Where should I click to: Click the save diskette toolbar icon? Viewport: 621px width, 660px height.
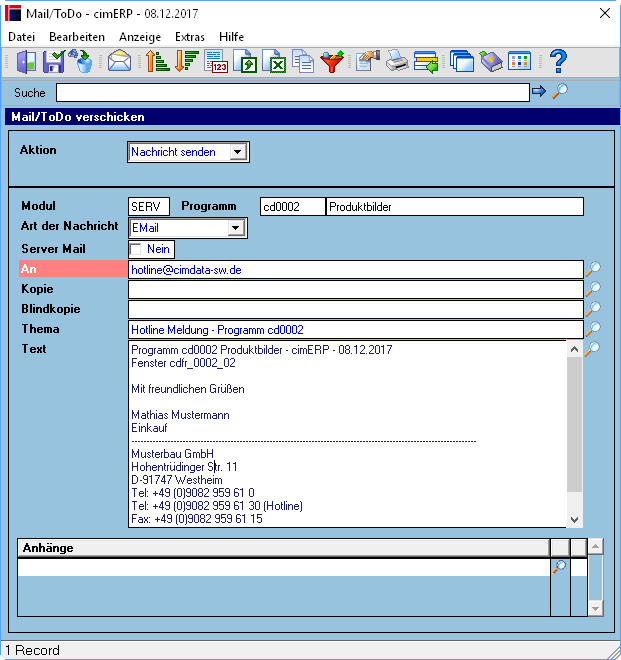tap(54, 61)
